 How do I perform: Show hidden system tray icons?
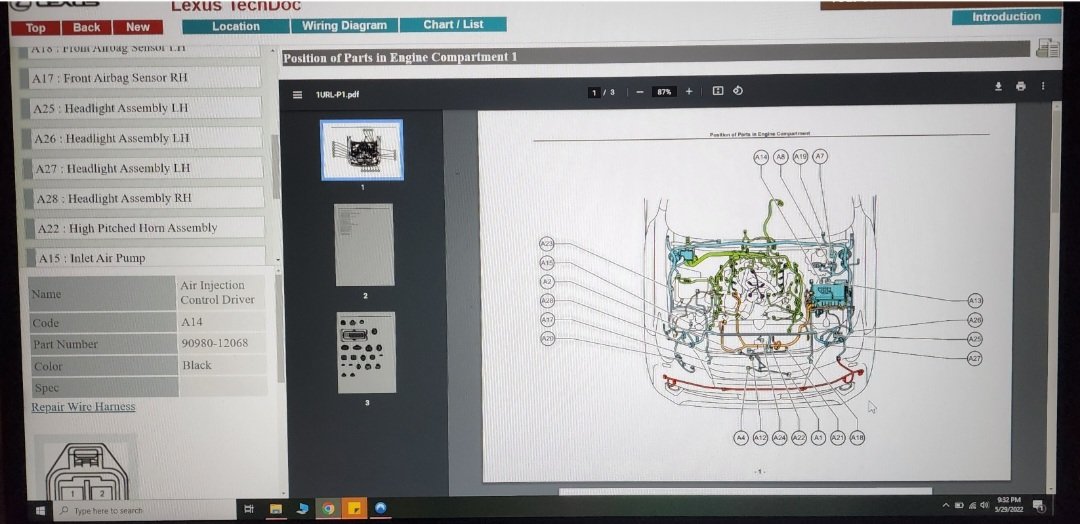click(x=946, y=505)
